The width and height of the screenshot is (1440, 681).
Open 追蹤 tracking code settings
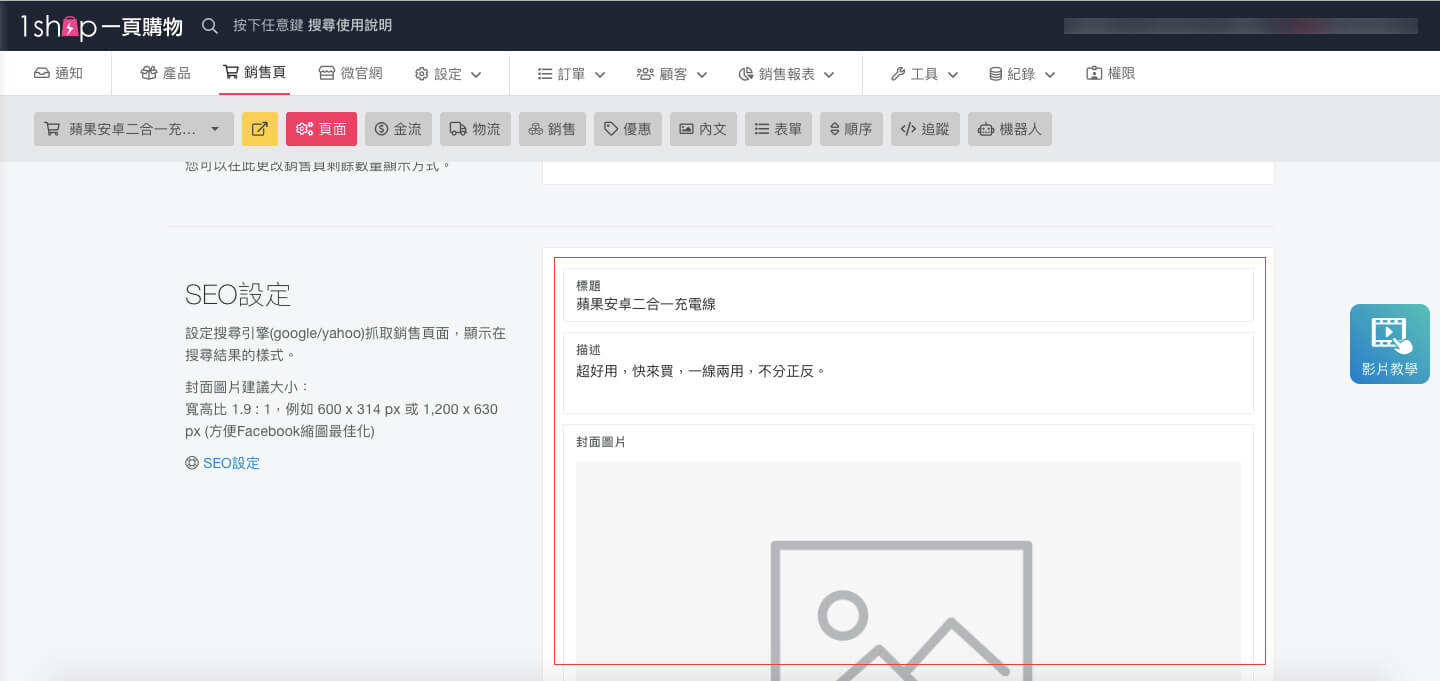point(926,129)
